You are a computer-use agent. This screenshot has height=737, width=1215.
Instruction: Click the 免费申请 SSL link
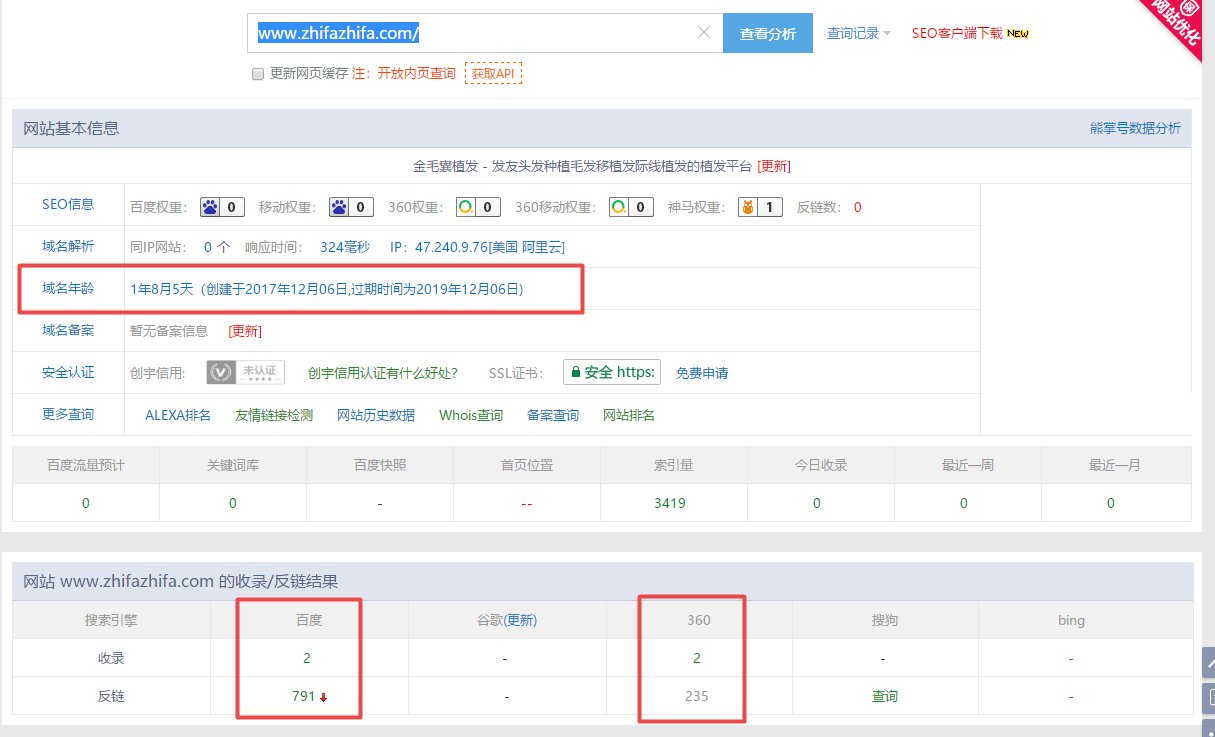click(x=702, y=373)
